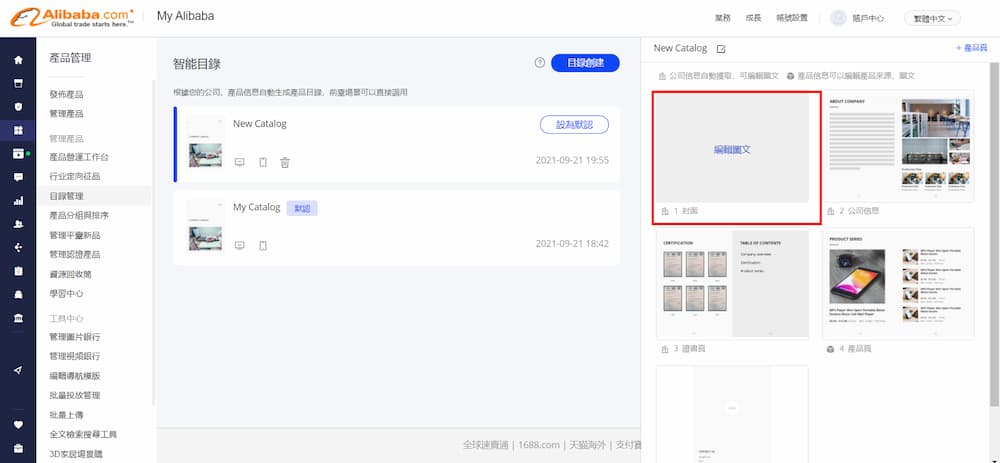Open the user avatar next to the user center label
Viewport: 1000px width, 463px height.
[x=838, y=18]
